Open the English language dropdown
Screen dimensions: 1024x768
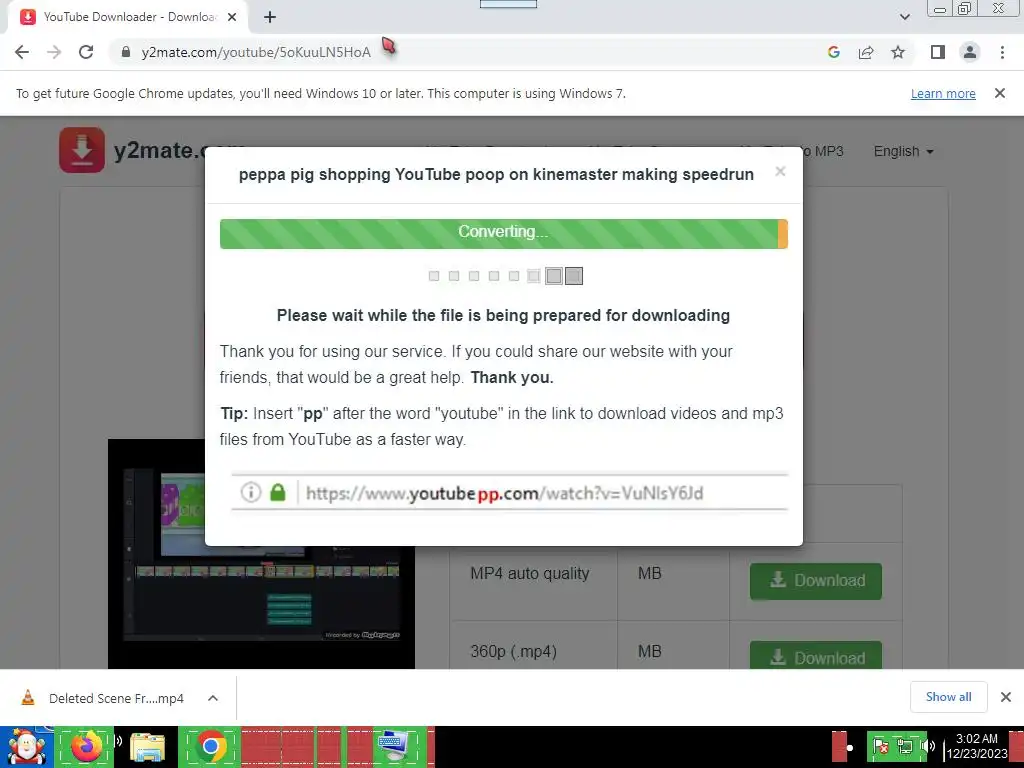903,152
